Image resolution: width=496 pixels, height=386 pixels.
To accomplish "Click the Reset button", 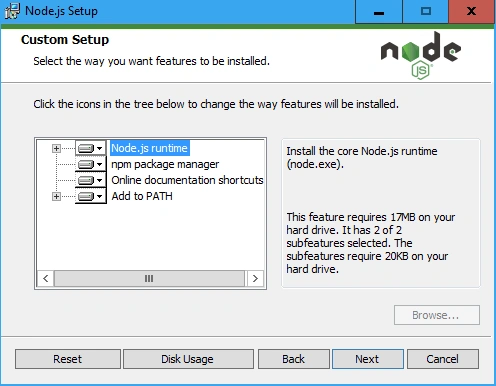I will pos(68,359).
